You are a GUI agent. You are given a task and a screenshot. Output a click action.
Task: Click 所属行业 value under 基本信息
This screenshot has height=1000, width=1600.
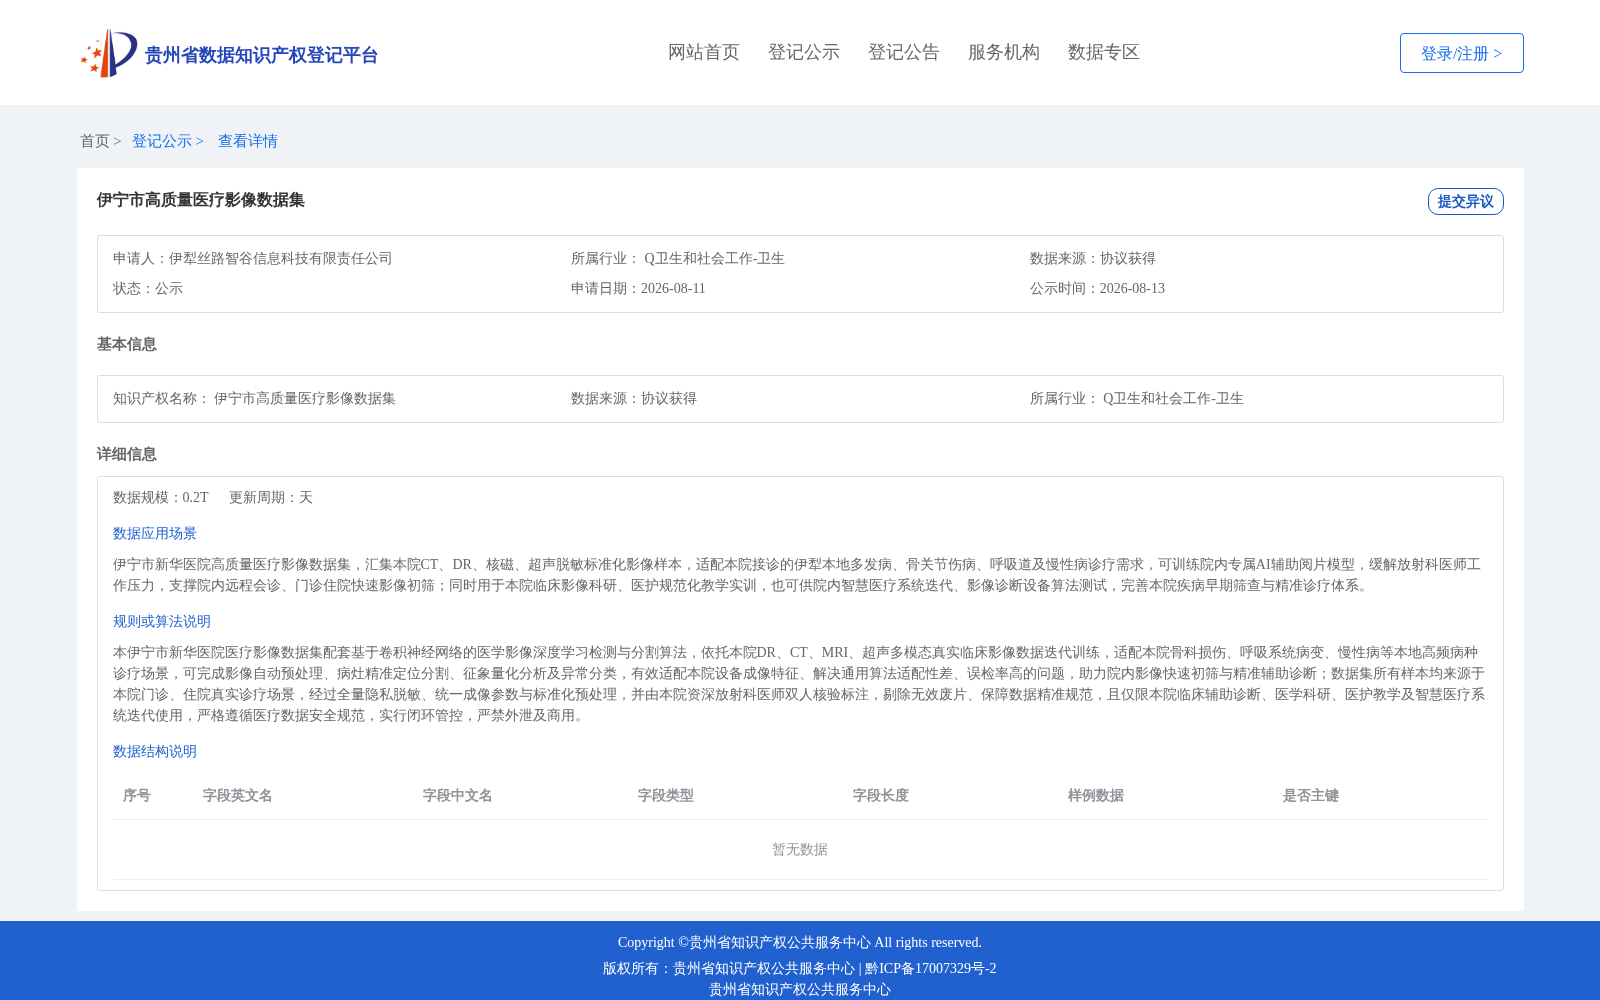tap(1173, 398)
